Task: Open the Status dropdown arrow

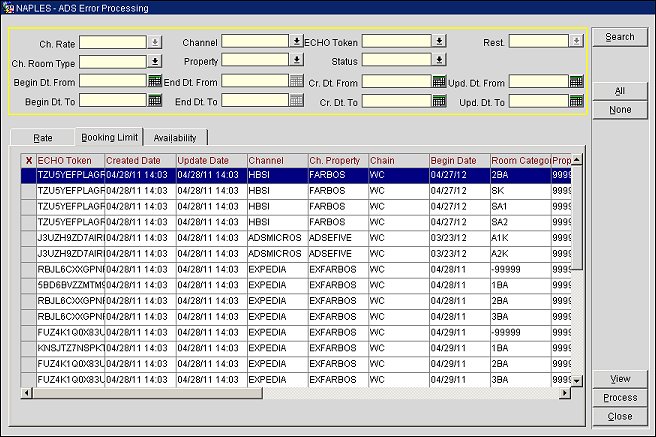Action: coord(439,61)
